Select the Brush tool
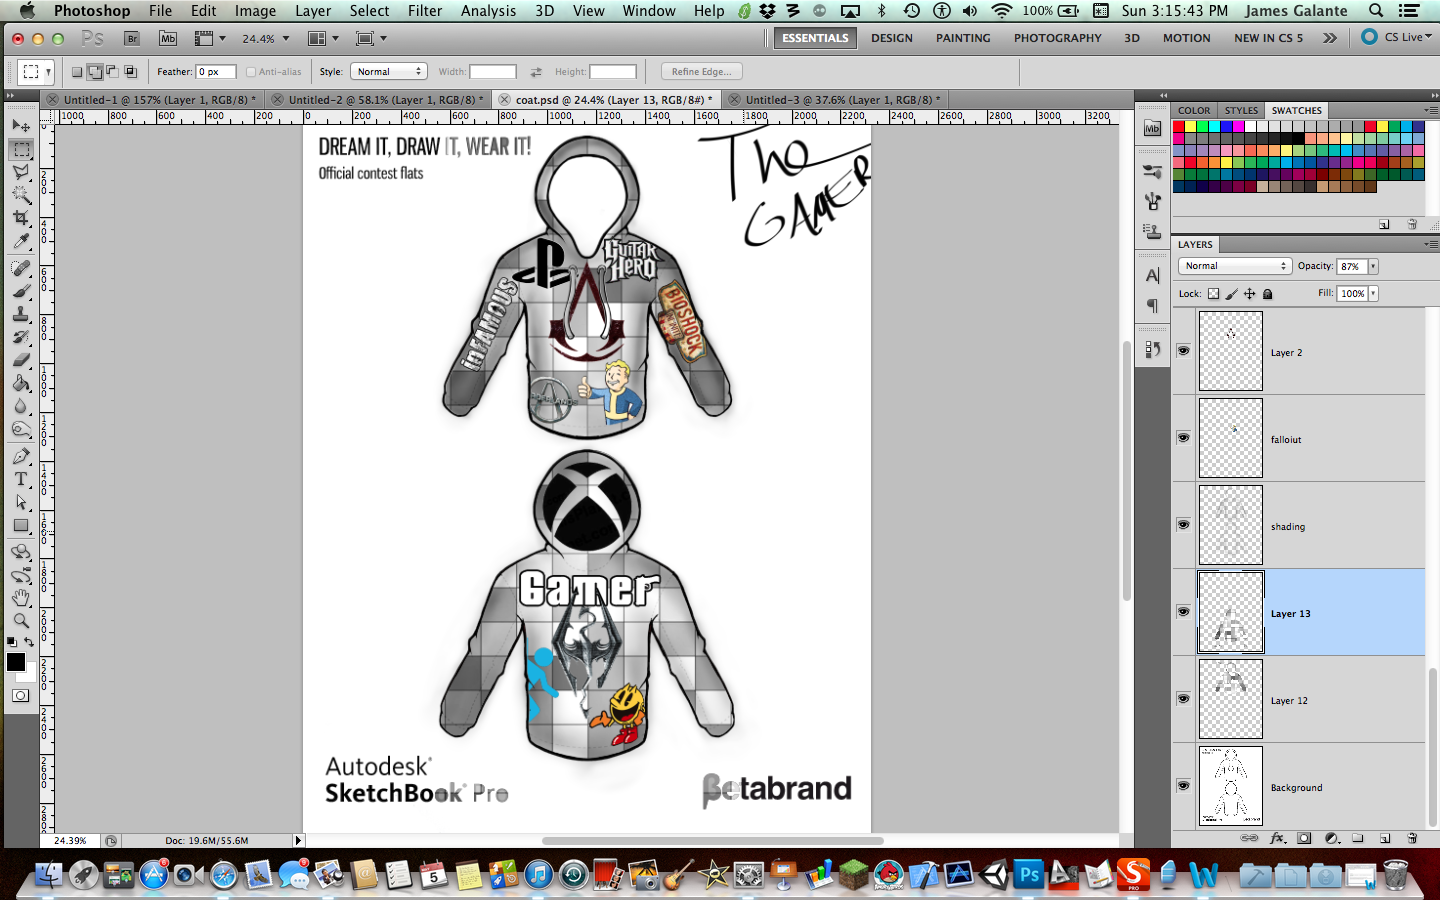 click(x=21, y=291)
